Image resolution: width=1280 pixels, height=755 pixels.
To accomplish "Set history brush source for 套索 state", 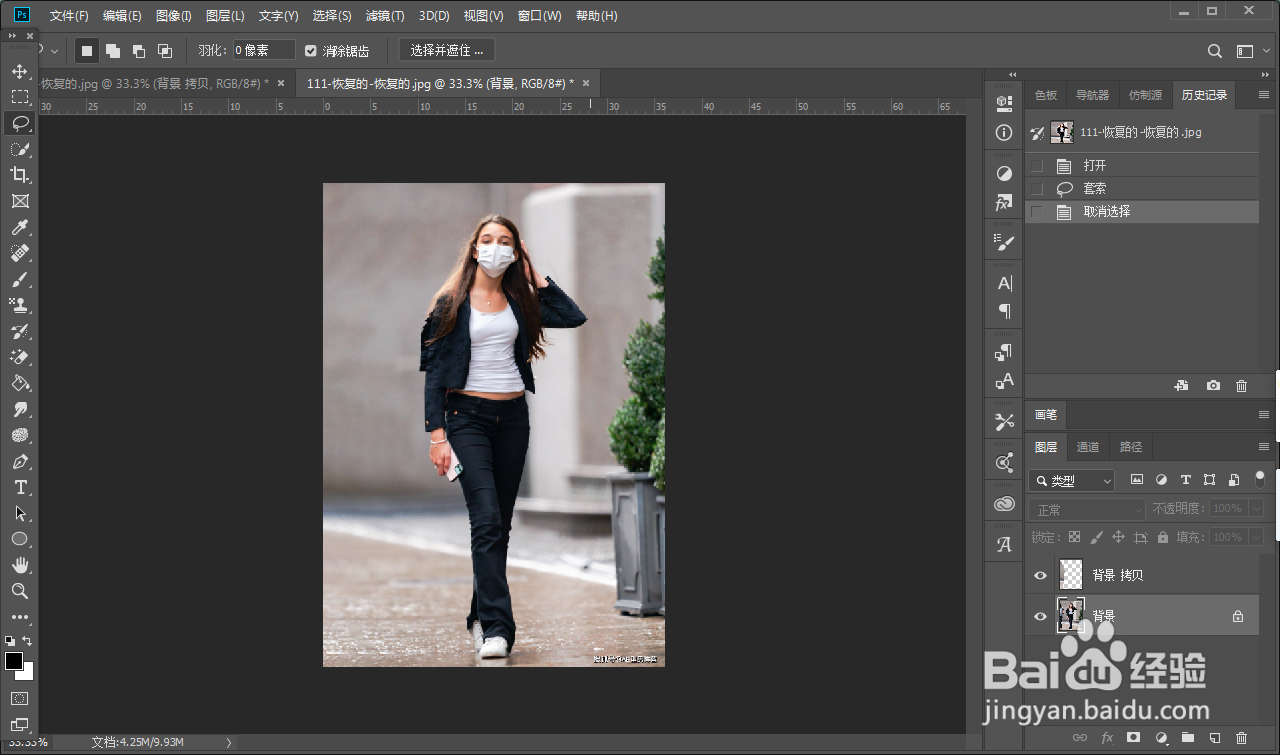I will point(1037,188).
